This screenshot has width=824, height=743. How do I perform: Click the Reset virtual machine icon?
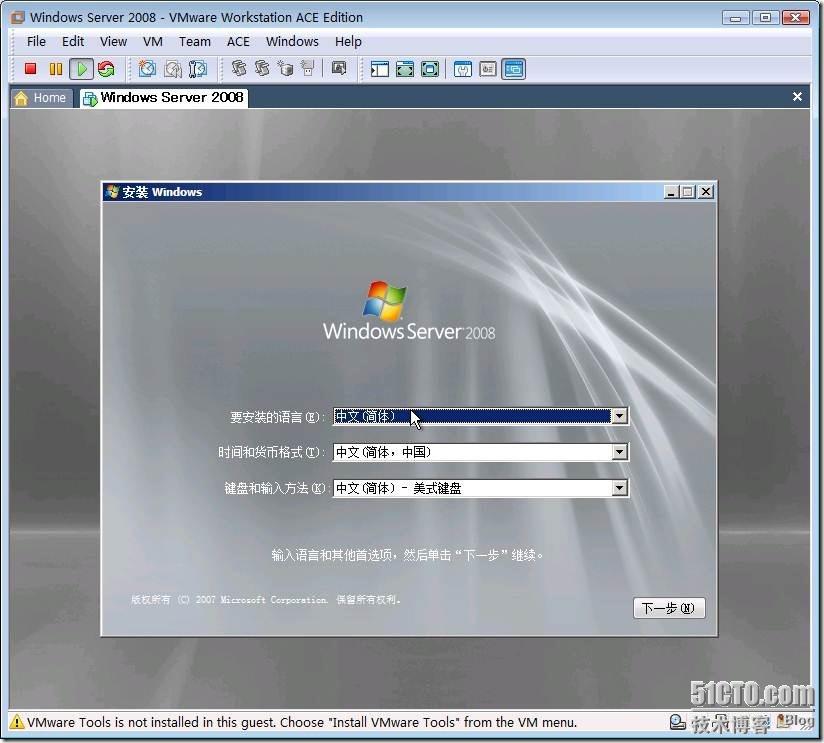pyautogui.click(x=106, y=69)
